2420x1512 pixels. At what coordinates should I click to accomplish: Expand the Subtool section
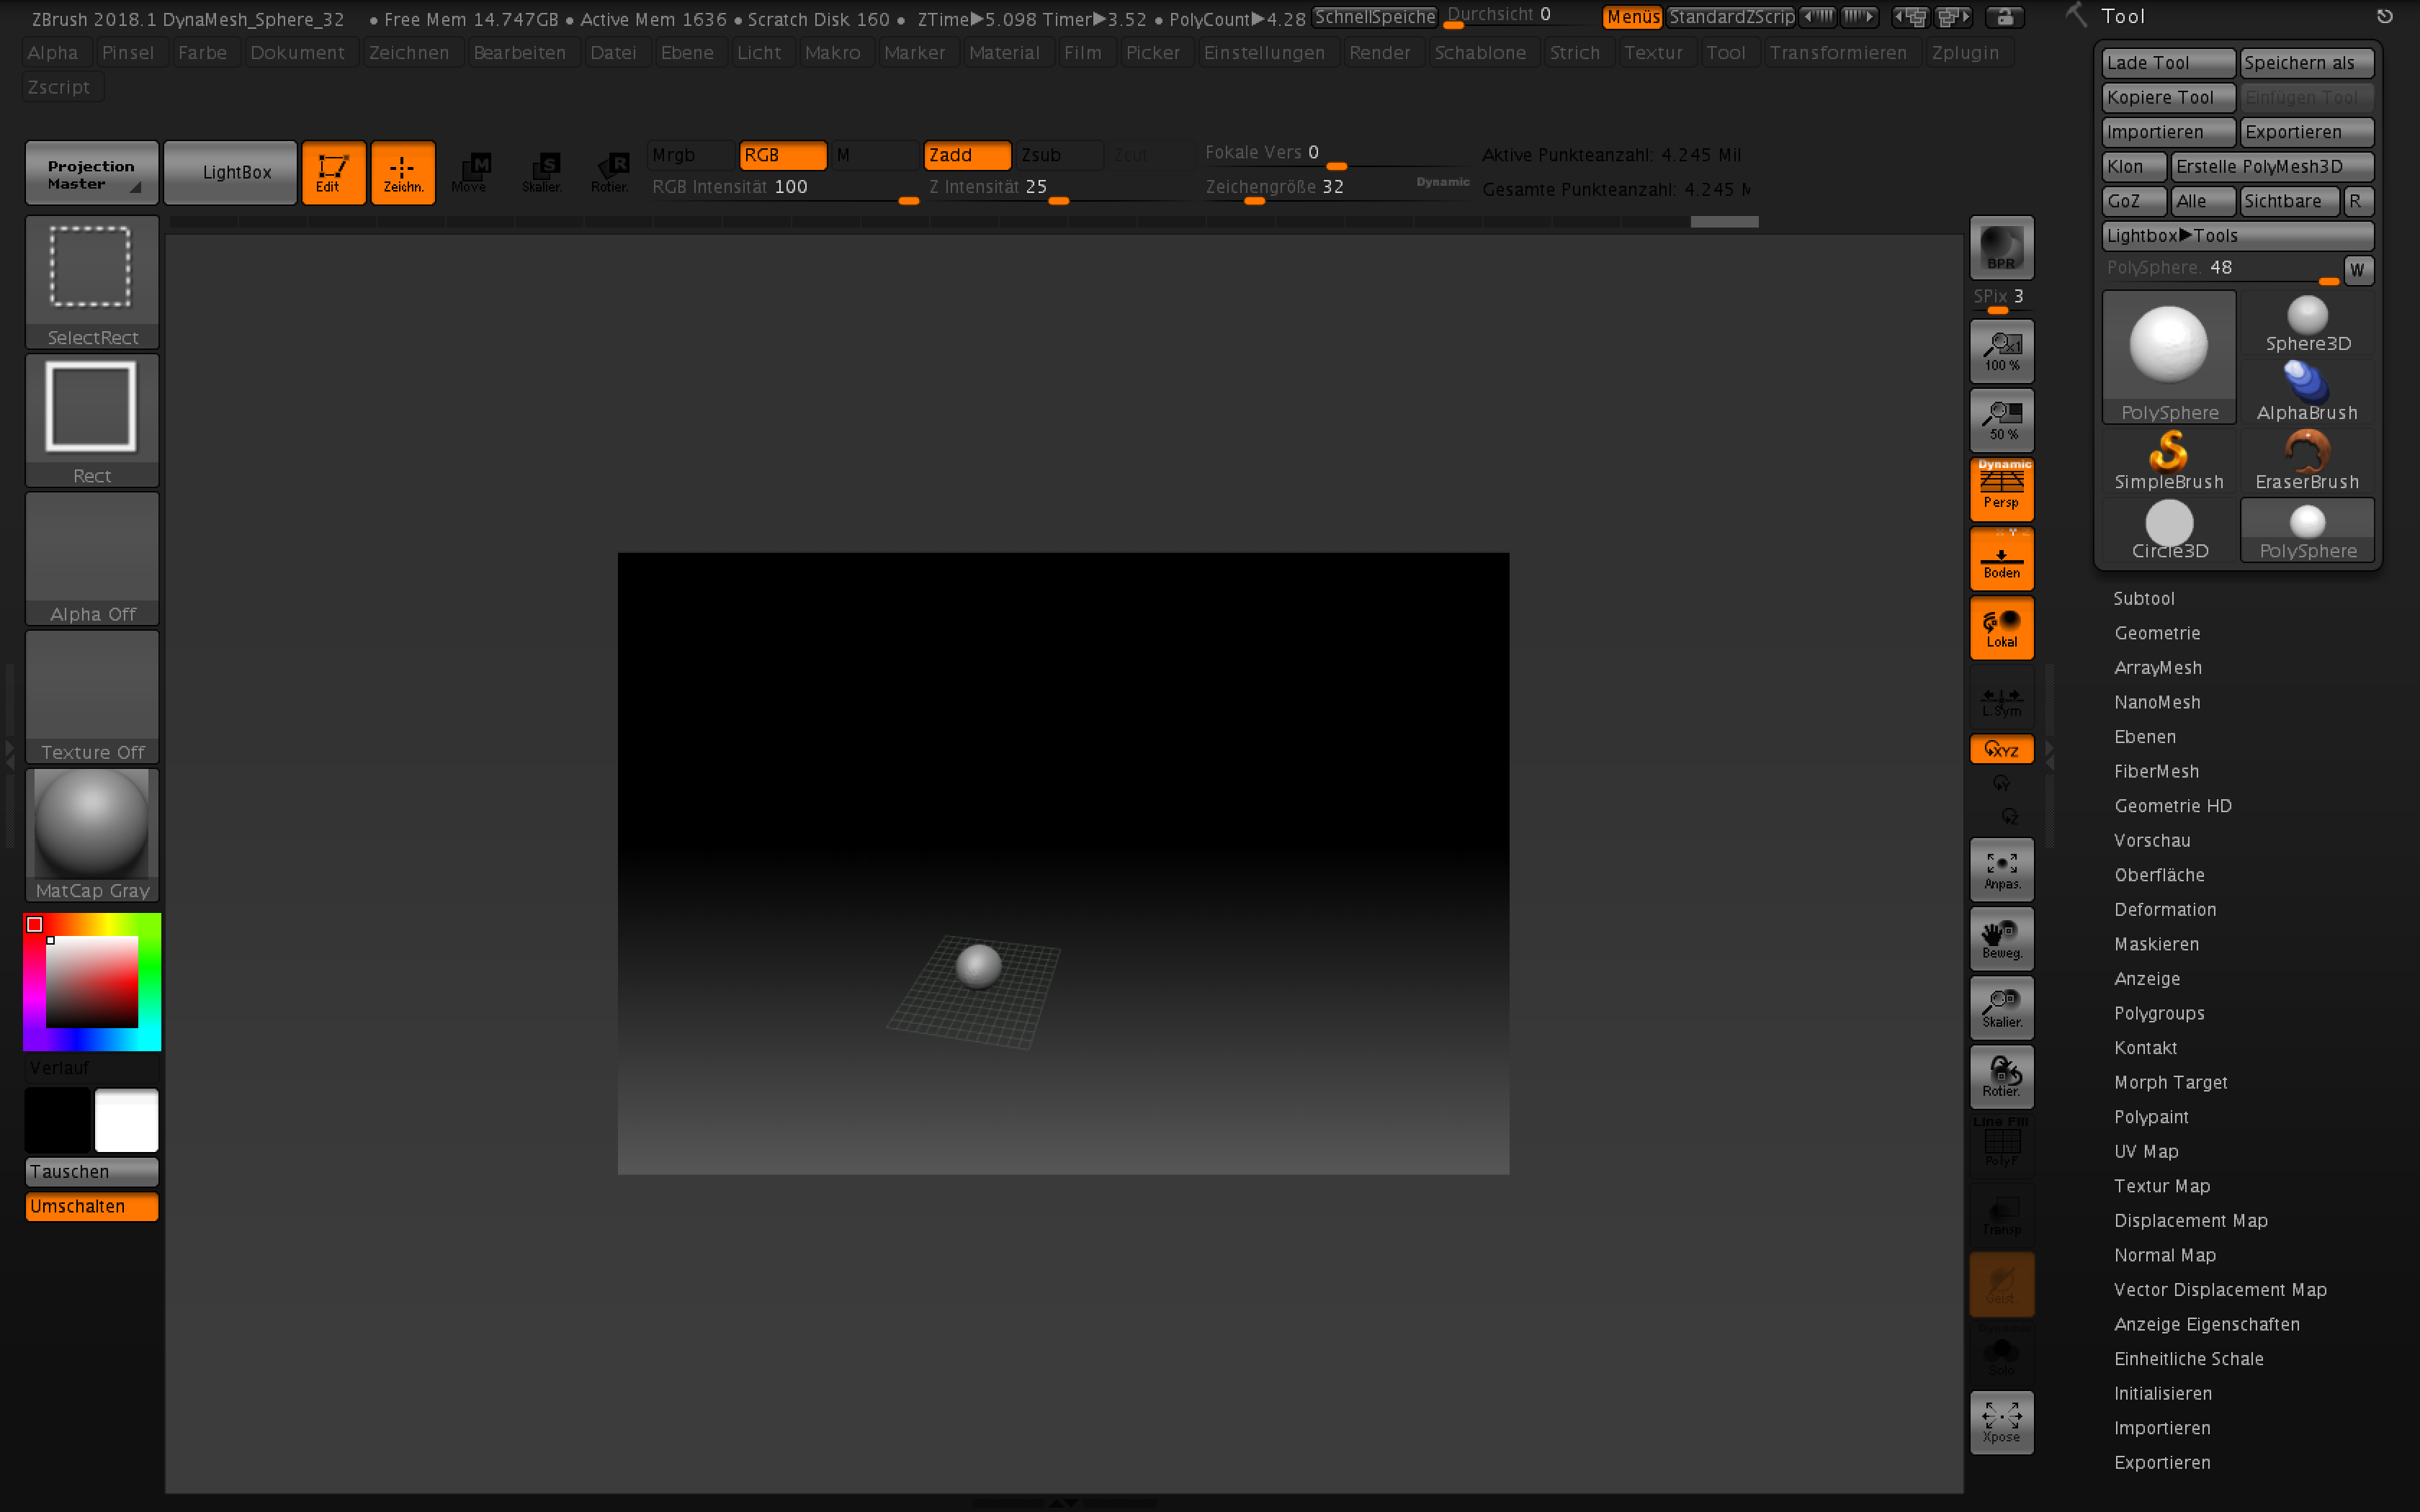tap(2143, 598)
